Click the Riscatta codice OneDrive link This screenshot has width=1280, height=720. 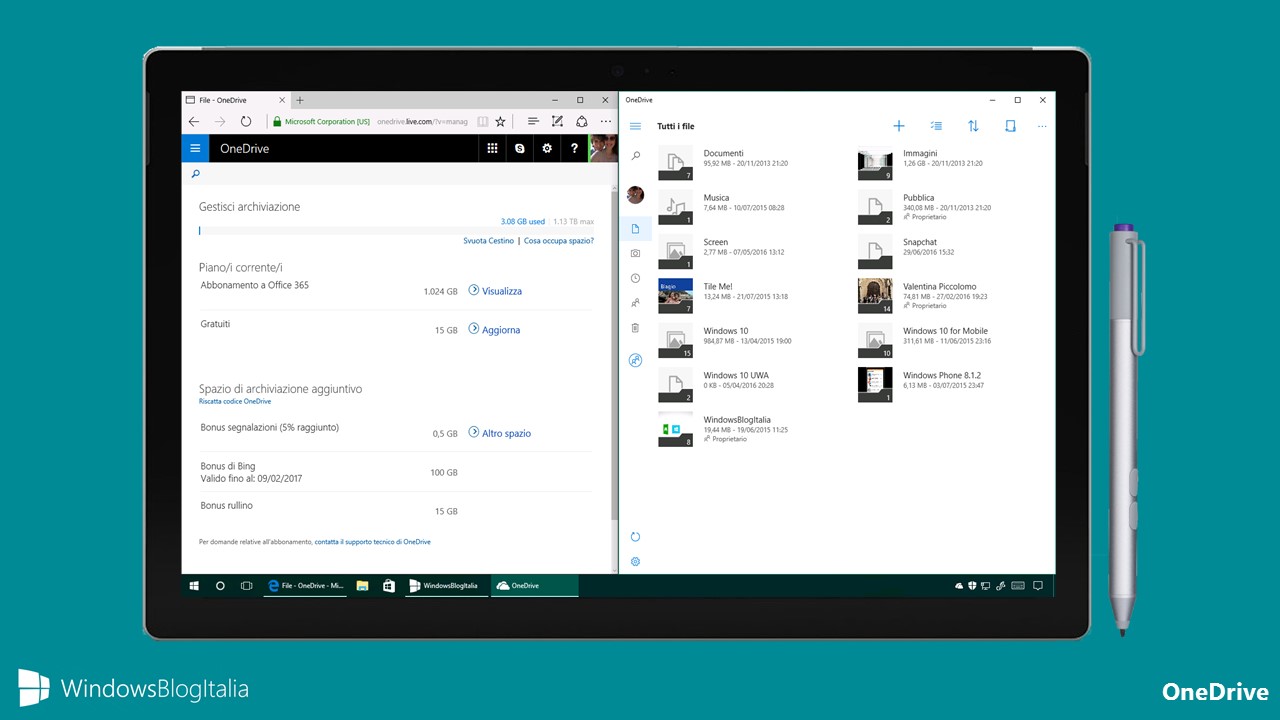[x=235, y=401]
